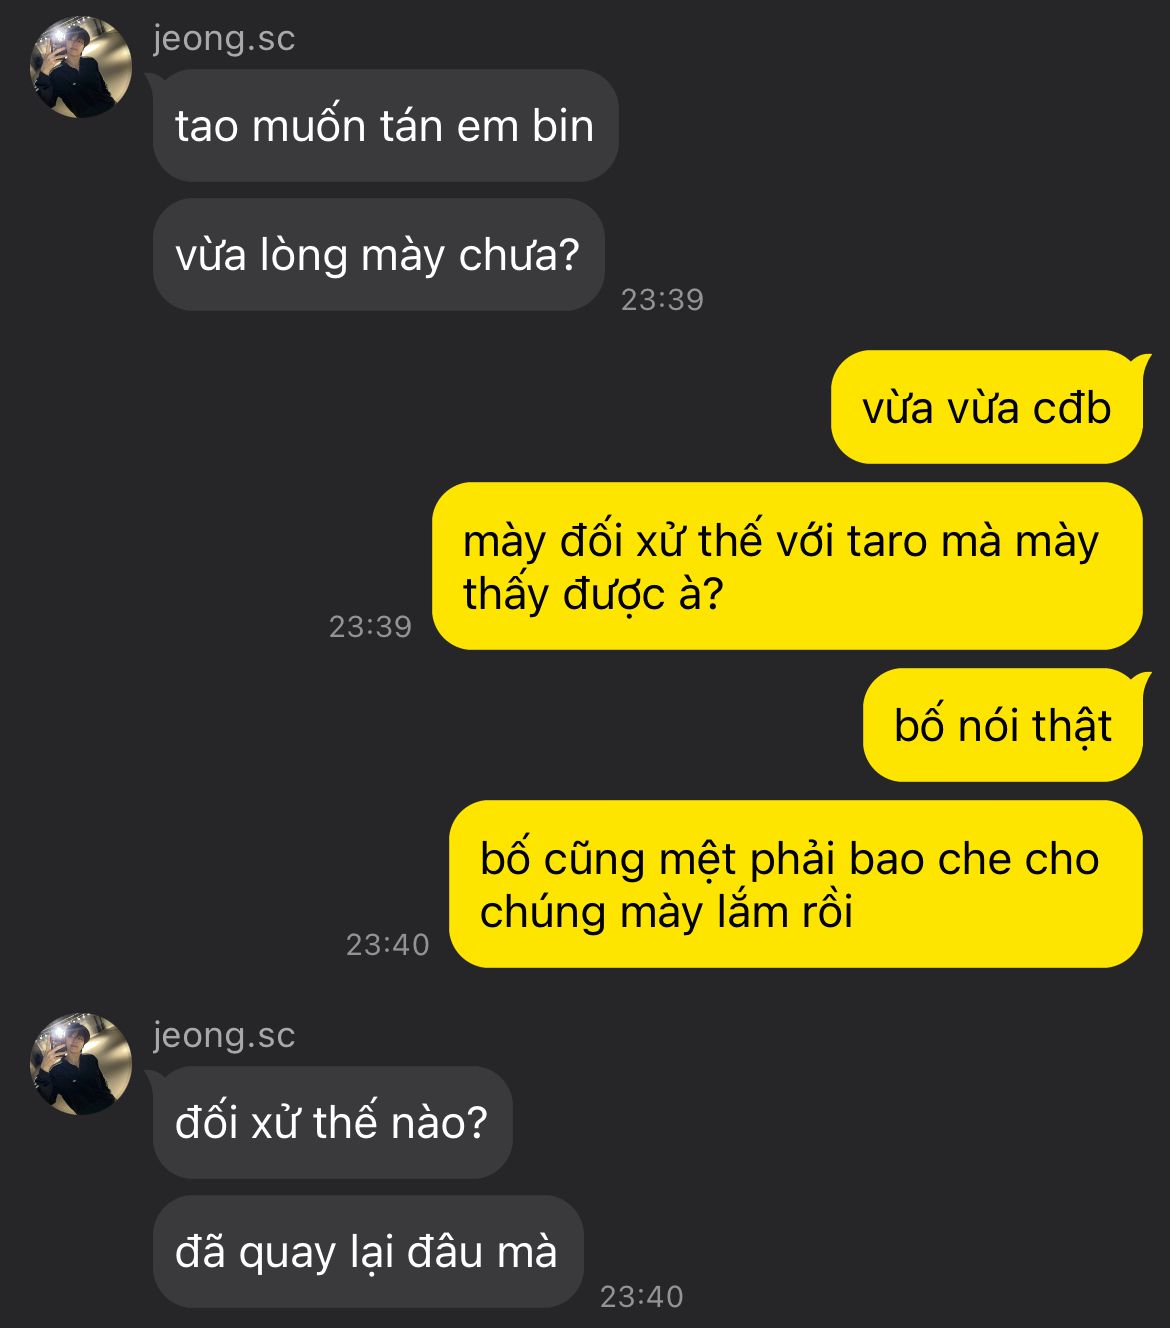Screen dimensions: 1170x1328
Task: Tap the words 'chúng mày lắm rồi'
Action: (666, 912)
